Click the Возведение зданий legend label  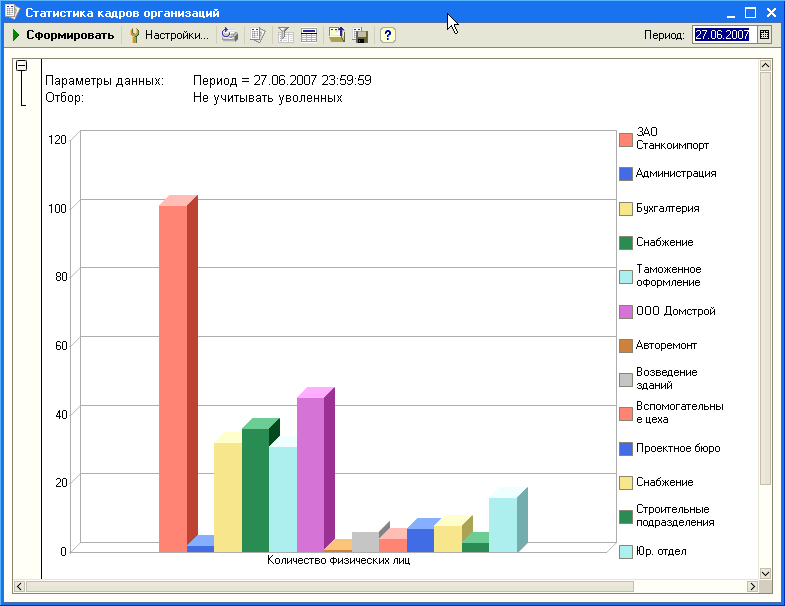tap(666, 379)
